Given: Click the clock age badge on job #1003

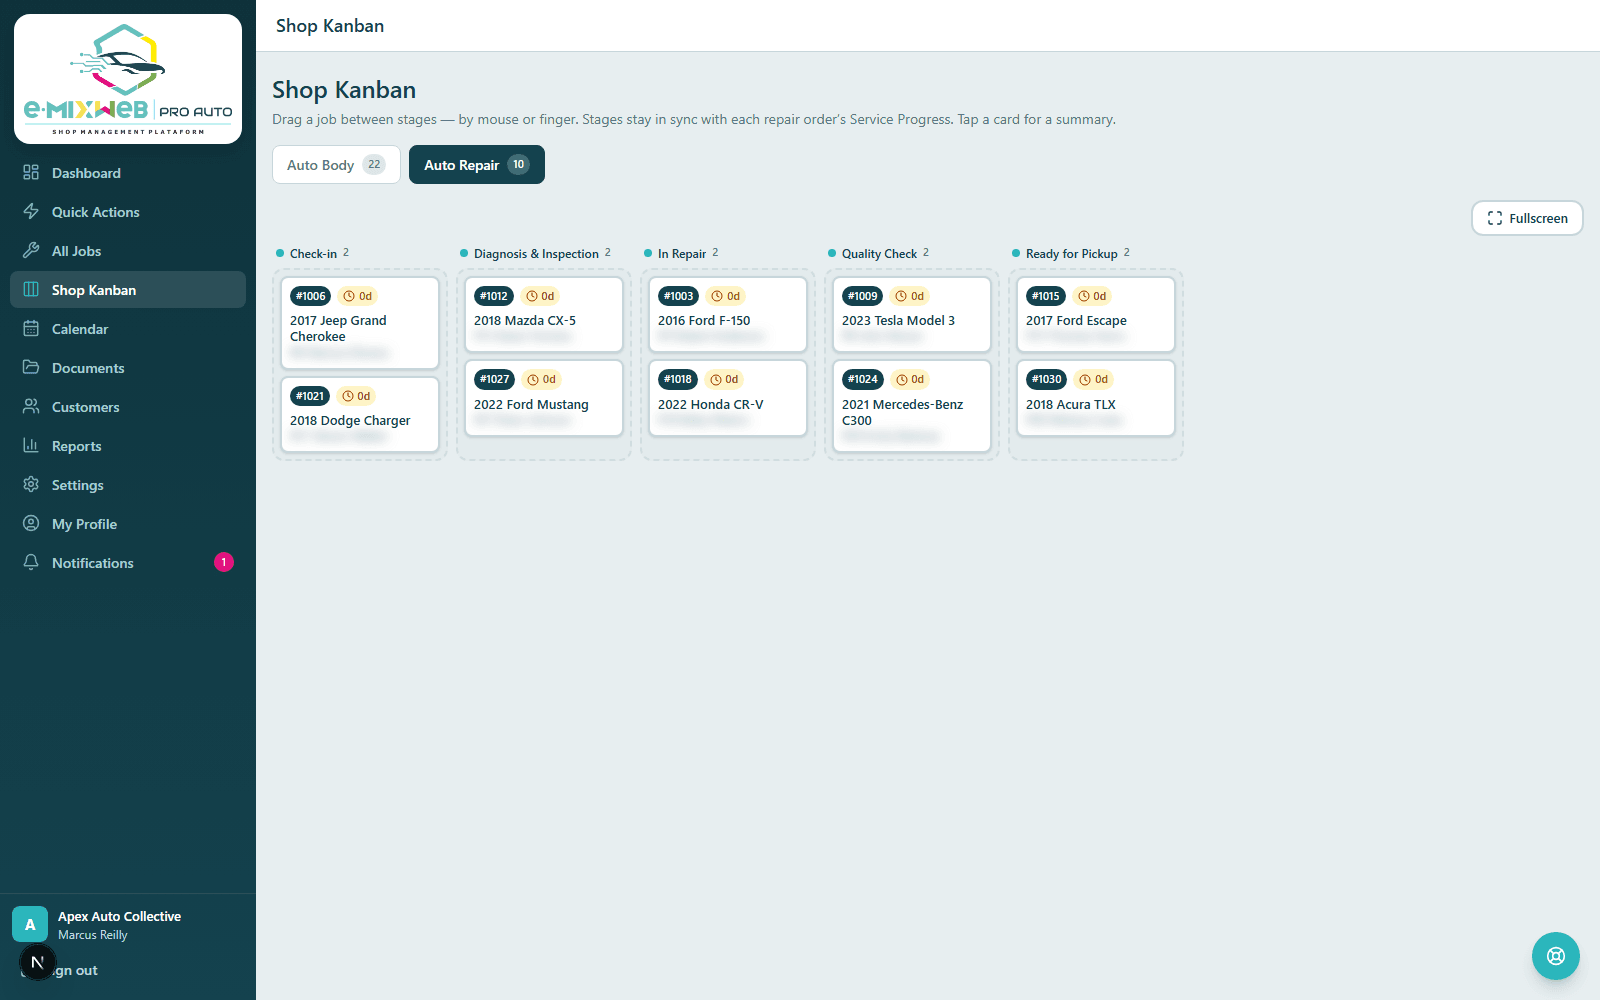Looking at the screenshot, I should click(x=726, y=296).
